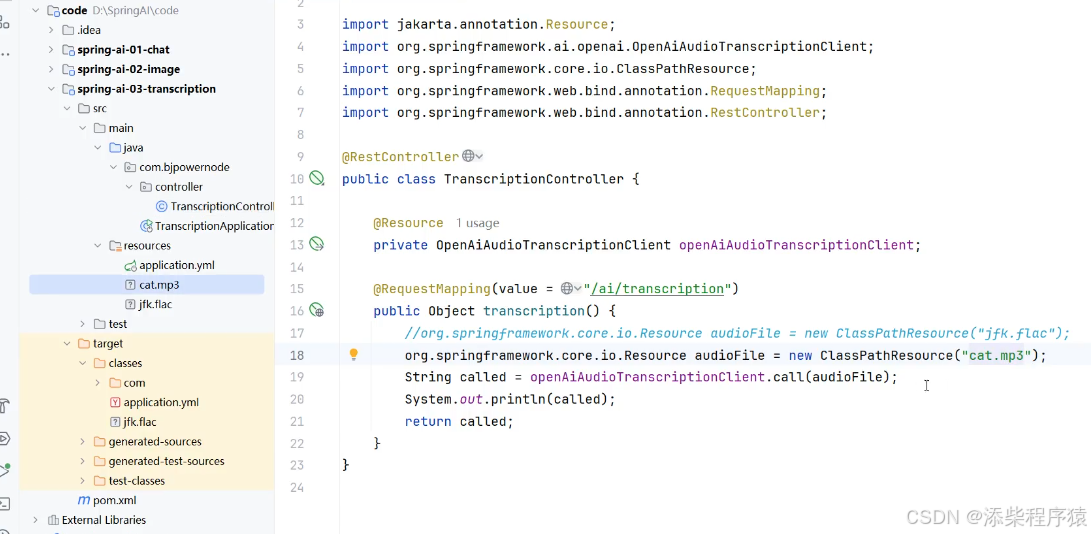
Task: Click the "cat.mp3" string on line 18
Action: pos(996,355)
